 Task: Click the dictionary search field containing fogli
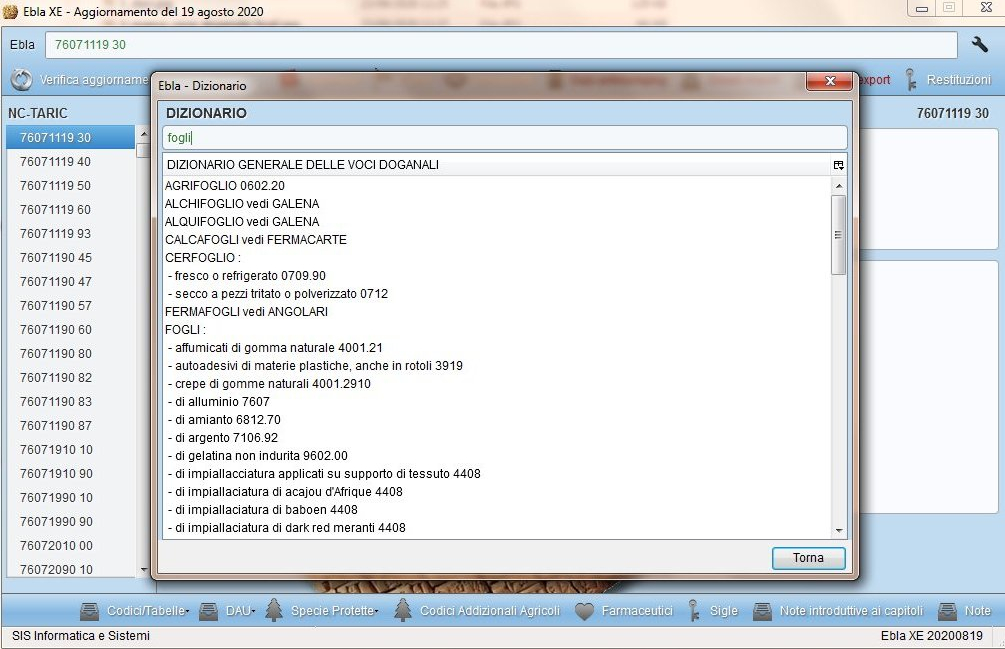coord(504,138)
